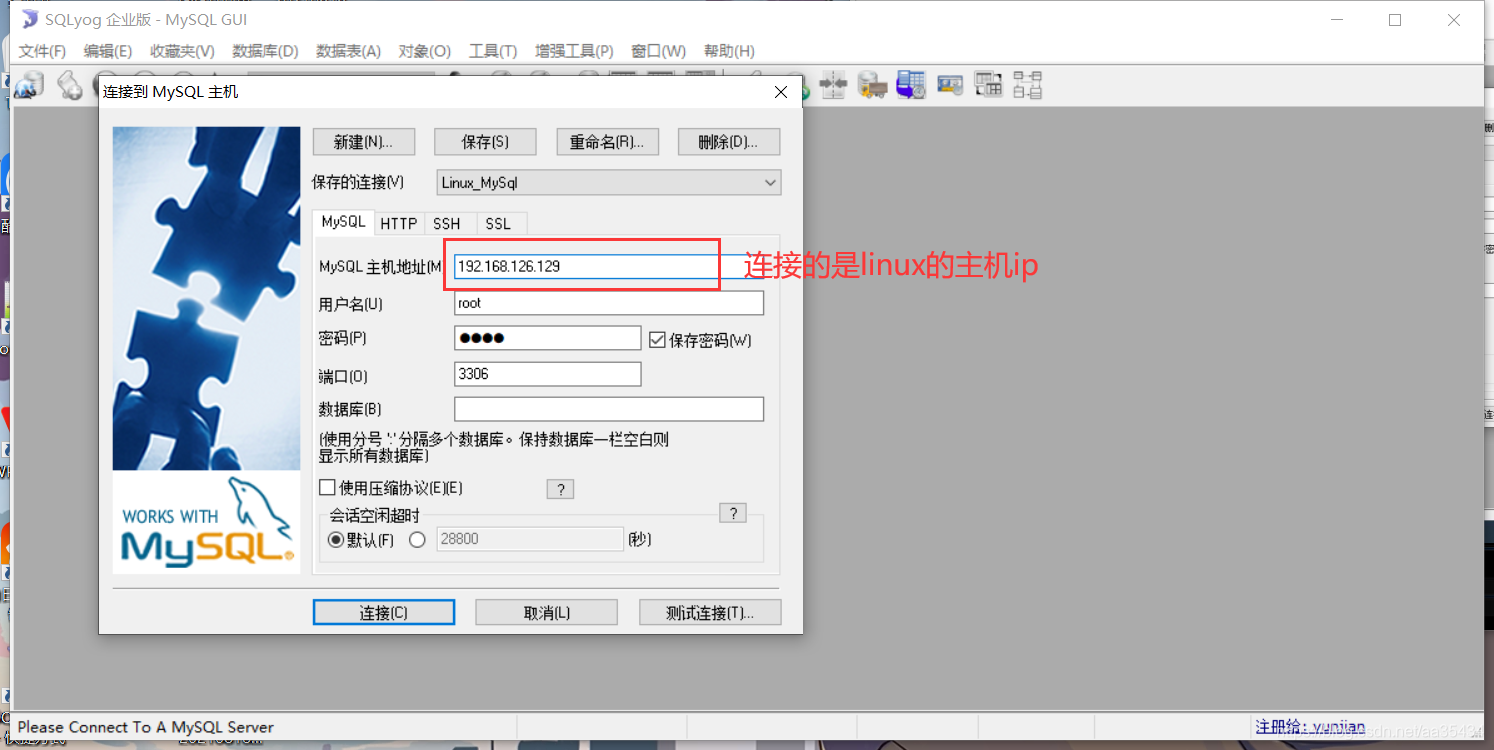
Task: Click the 密码 password field
Action: point(547,338)
